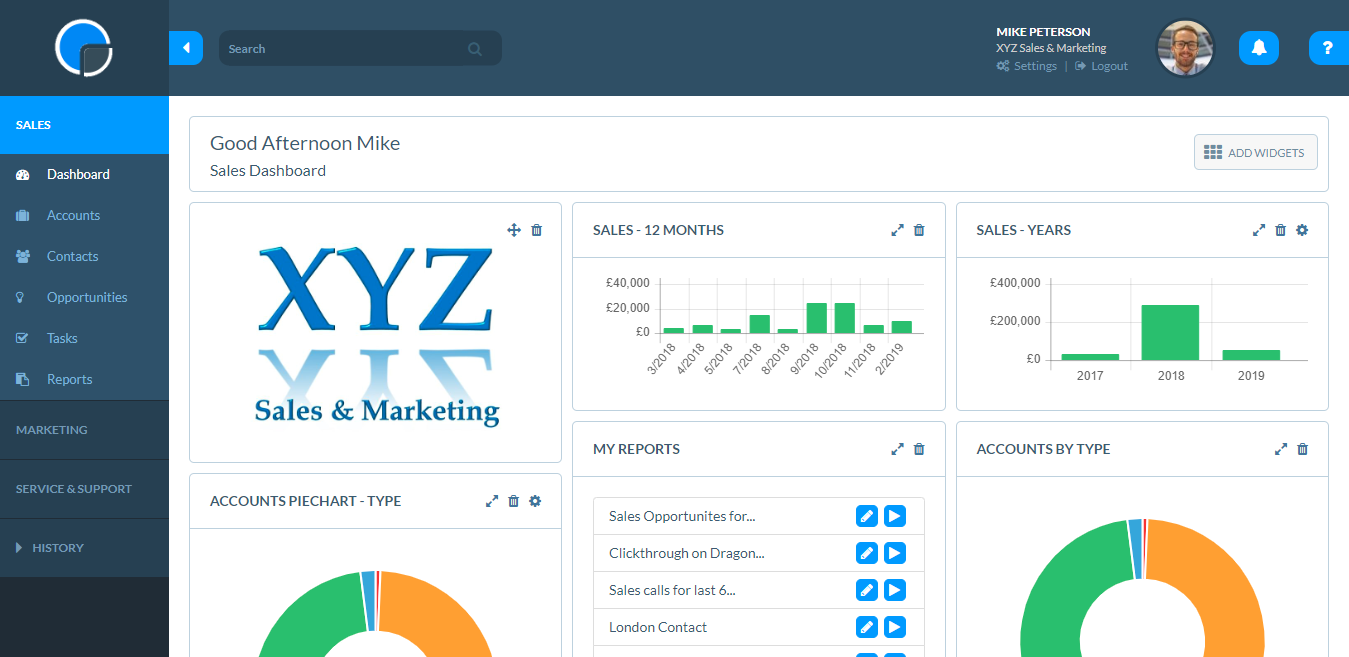This screenshot has height=657, width=1349.
Task: Click the MIKE PETERSON user name
Action: (x=1043, y=32)
